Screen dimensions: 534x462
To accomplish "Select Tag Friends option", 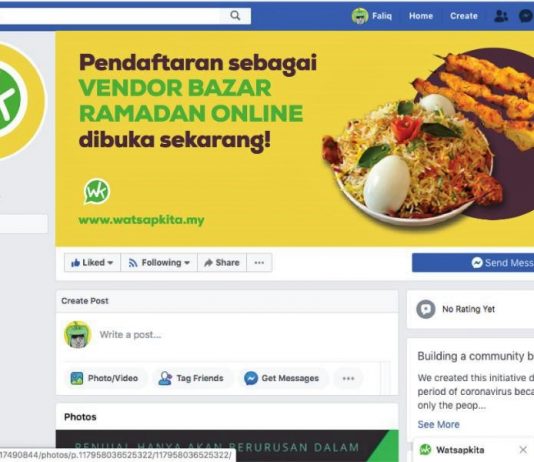I will pyautogui.click(x=191, y=378).
